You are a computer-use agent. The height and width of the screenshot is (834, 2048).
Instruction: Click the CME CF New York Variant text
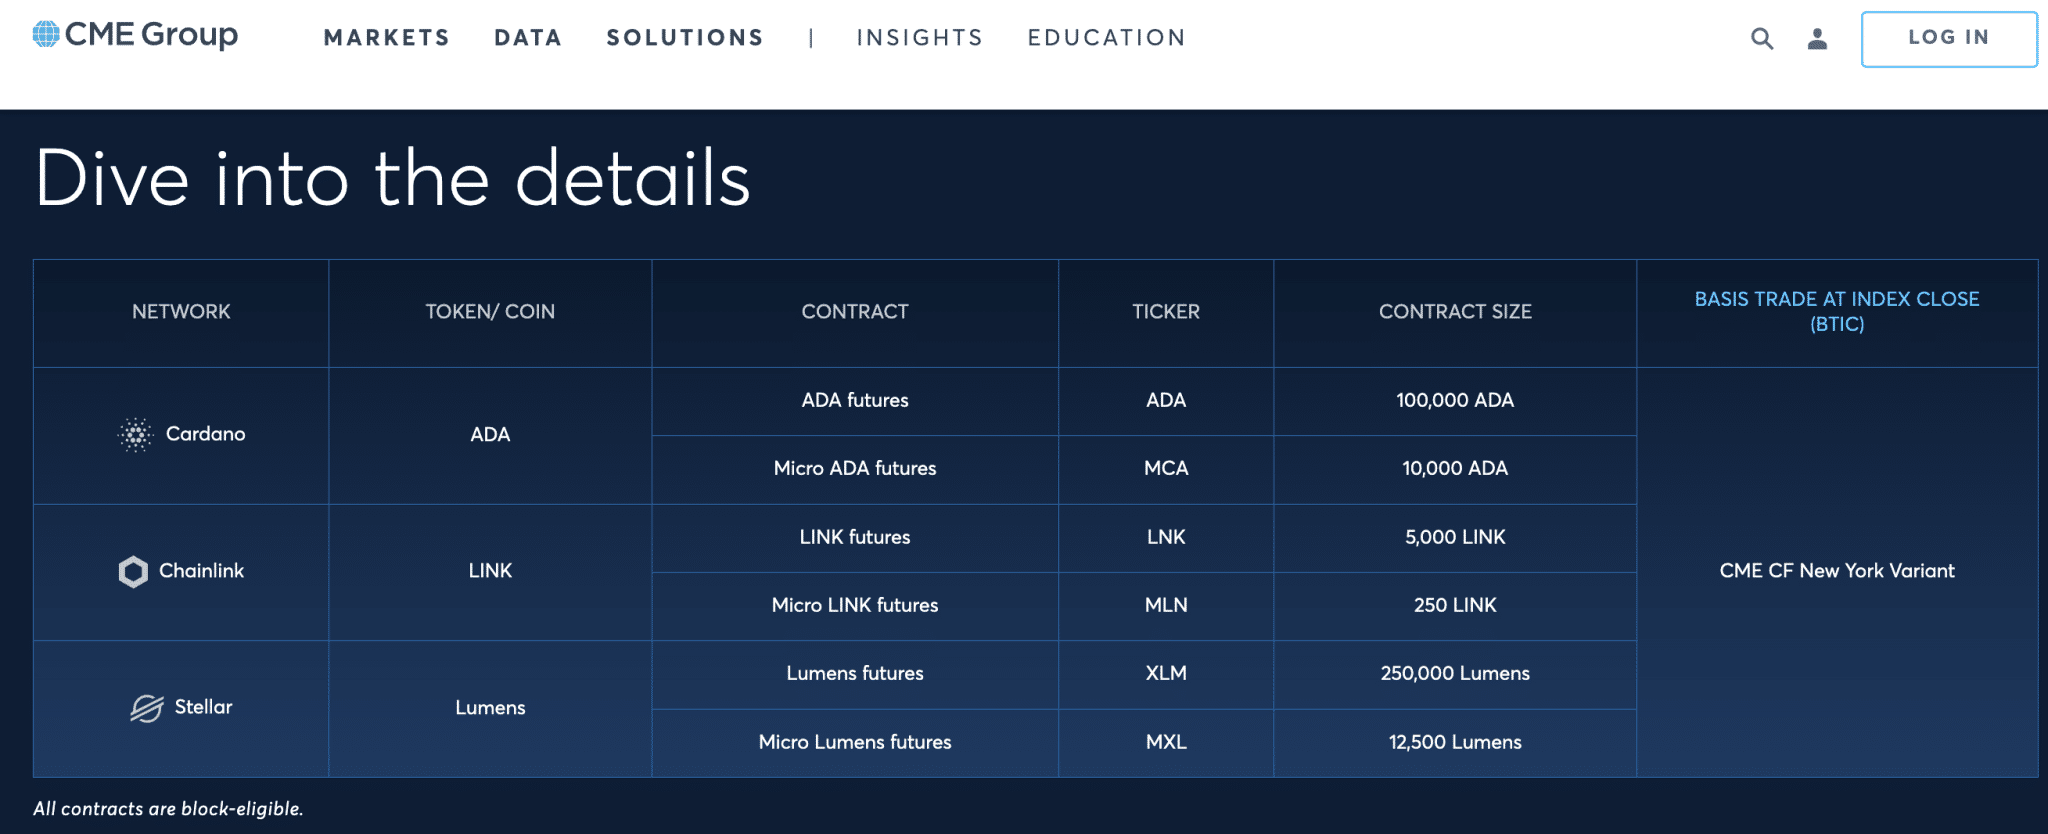(x=1836, y=571)
